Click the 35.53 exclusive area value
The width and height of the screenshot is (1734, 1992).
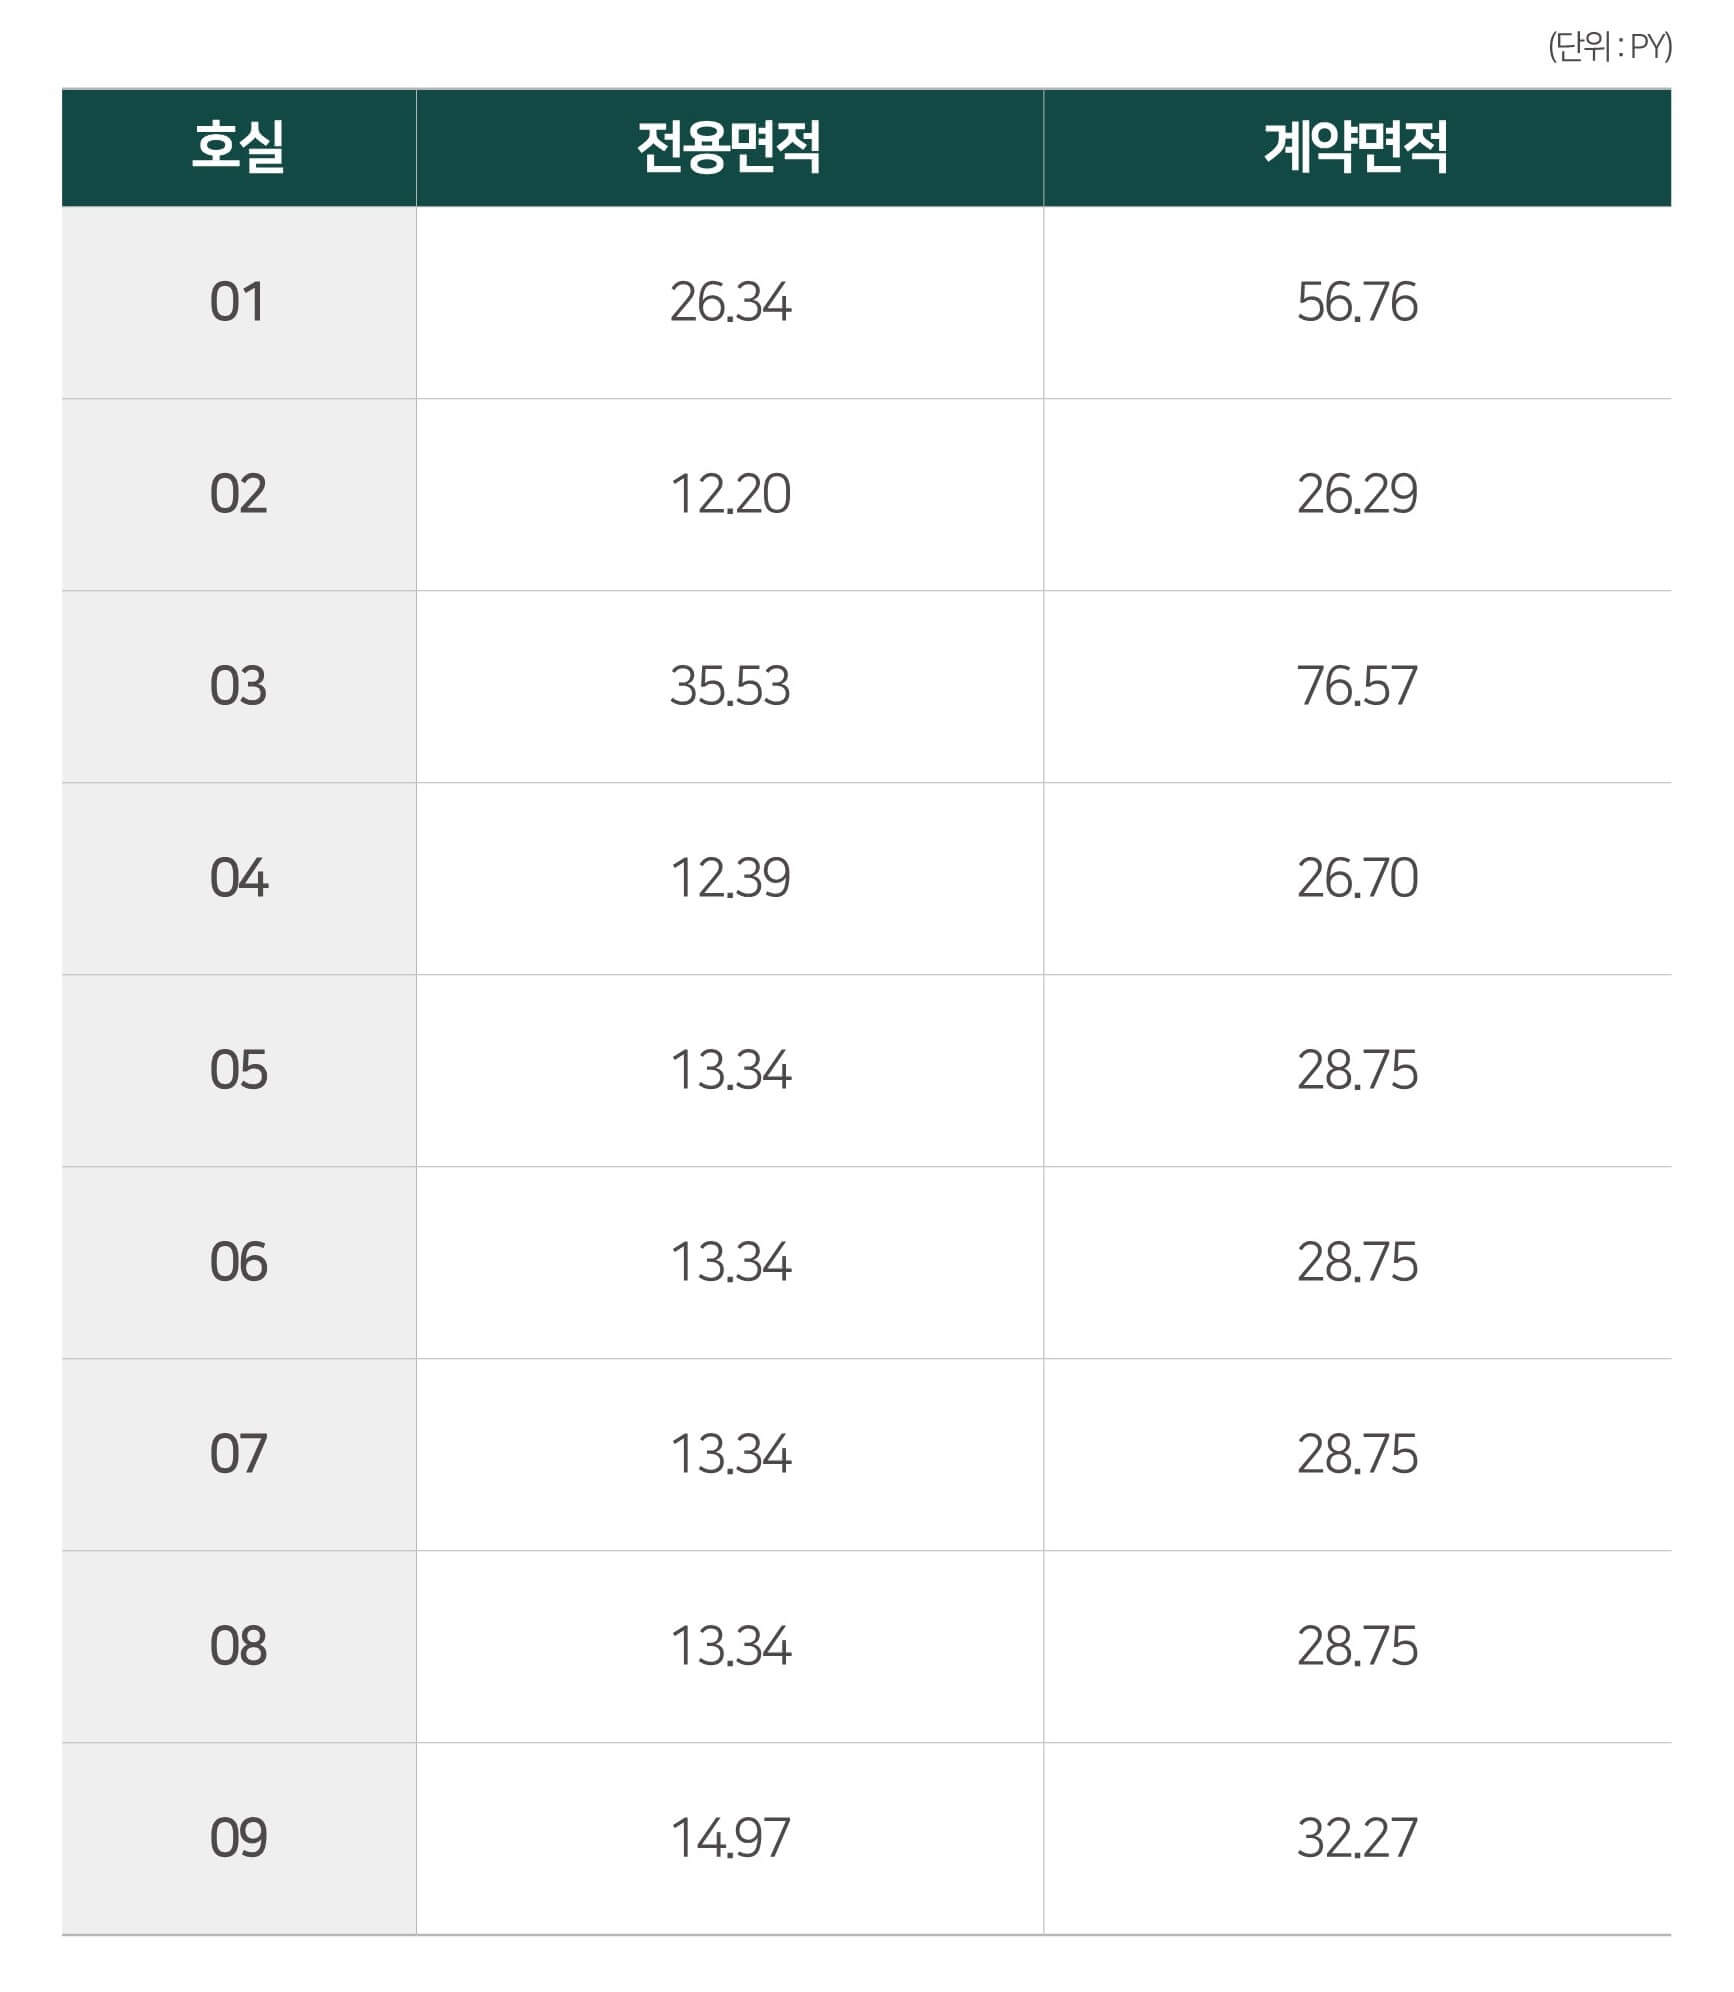tap(730, 686)
